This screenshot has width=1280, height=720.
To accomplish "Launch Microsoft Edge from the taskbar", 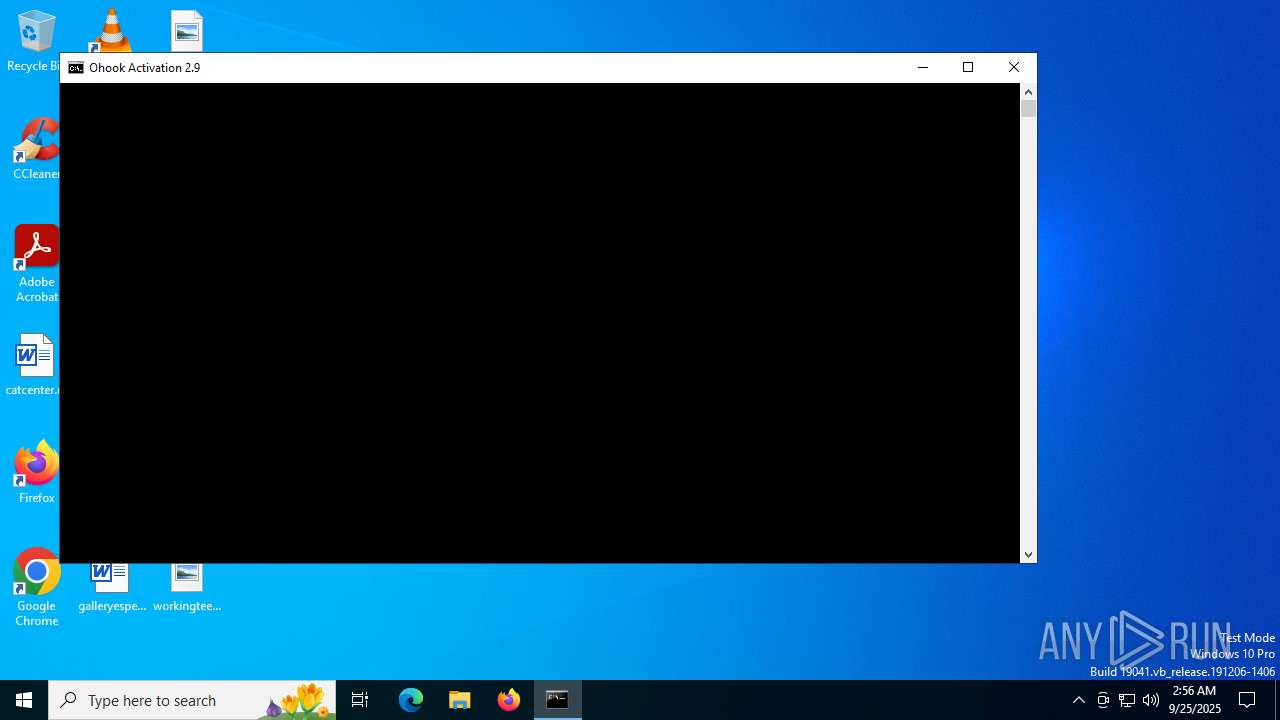I will (x=411, y=700).
